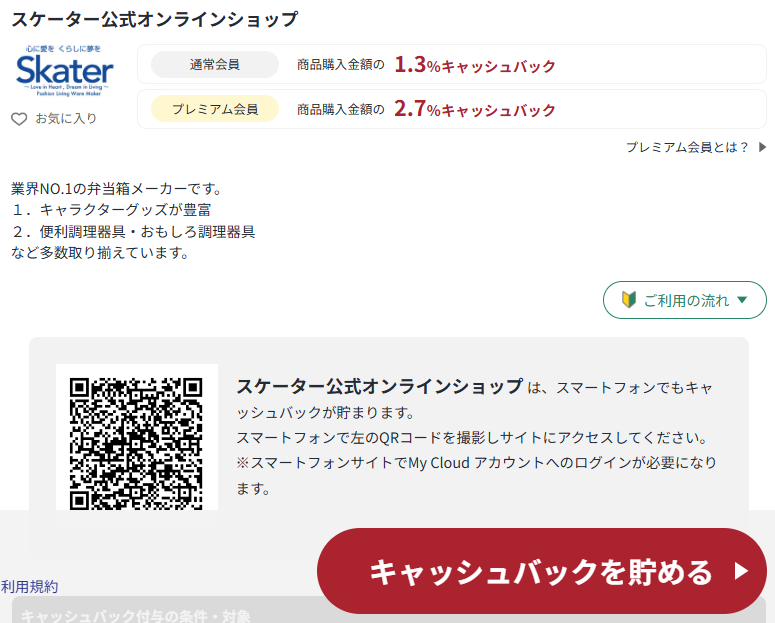This screenshot has width=775, height=623.
Task: Click the triangle arrow beside プレミアム会員とは？
Action: (762, 147)
